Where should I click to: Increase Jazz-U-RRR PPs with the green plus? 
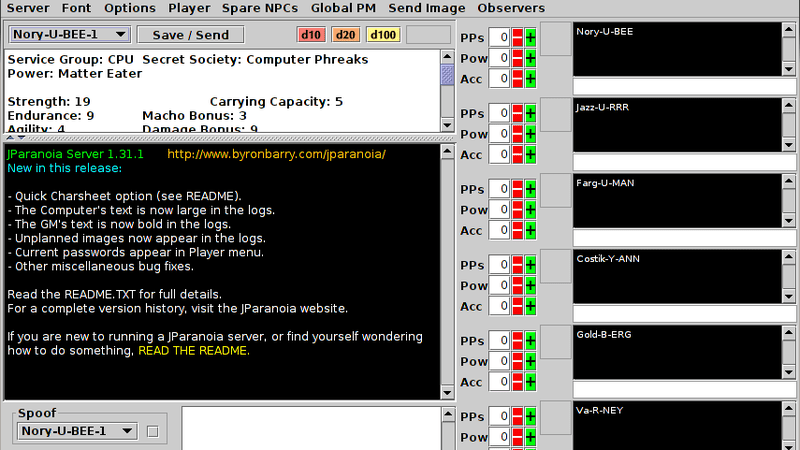pos(531,113)
